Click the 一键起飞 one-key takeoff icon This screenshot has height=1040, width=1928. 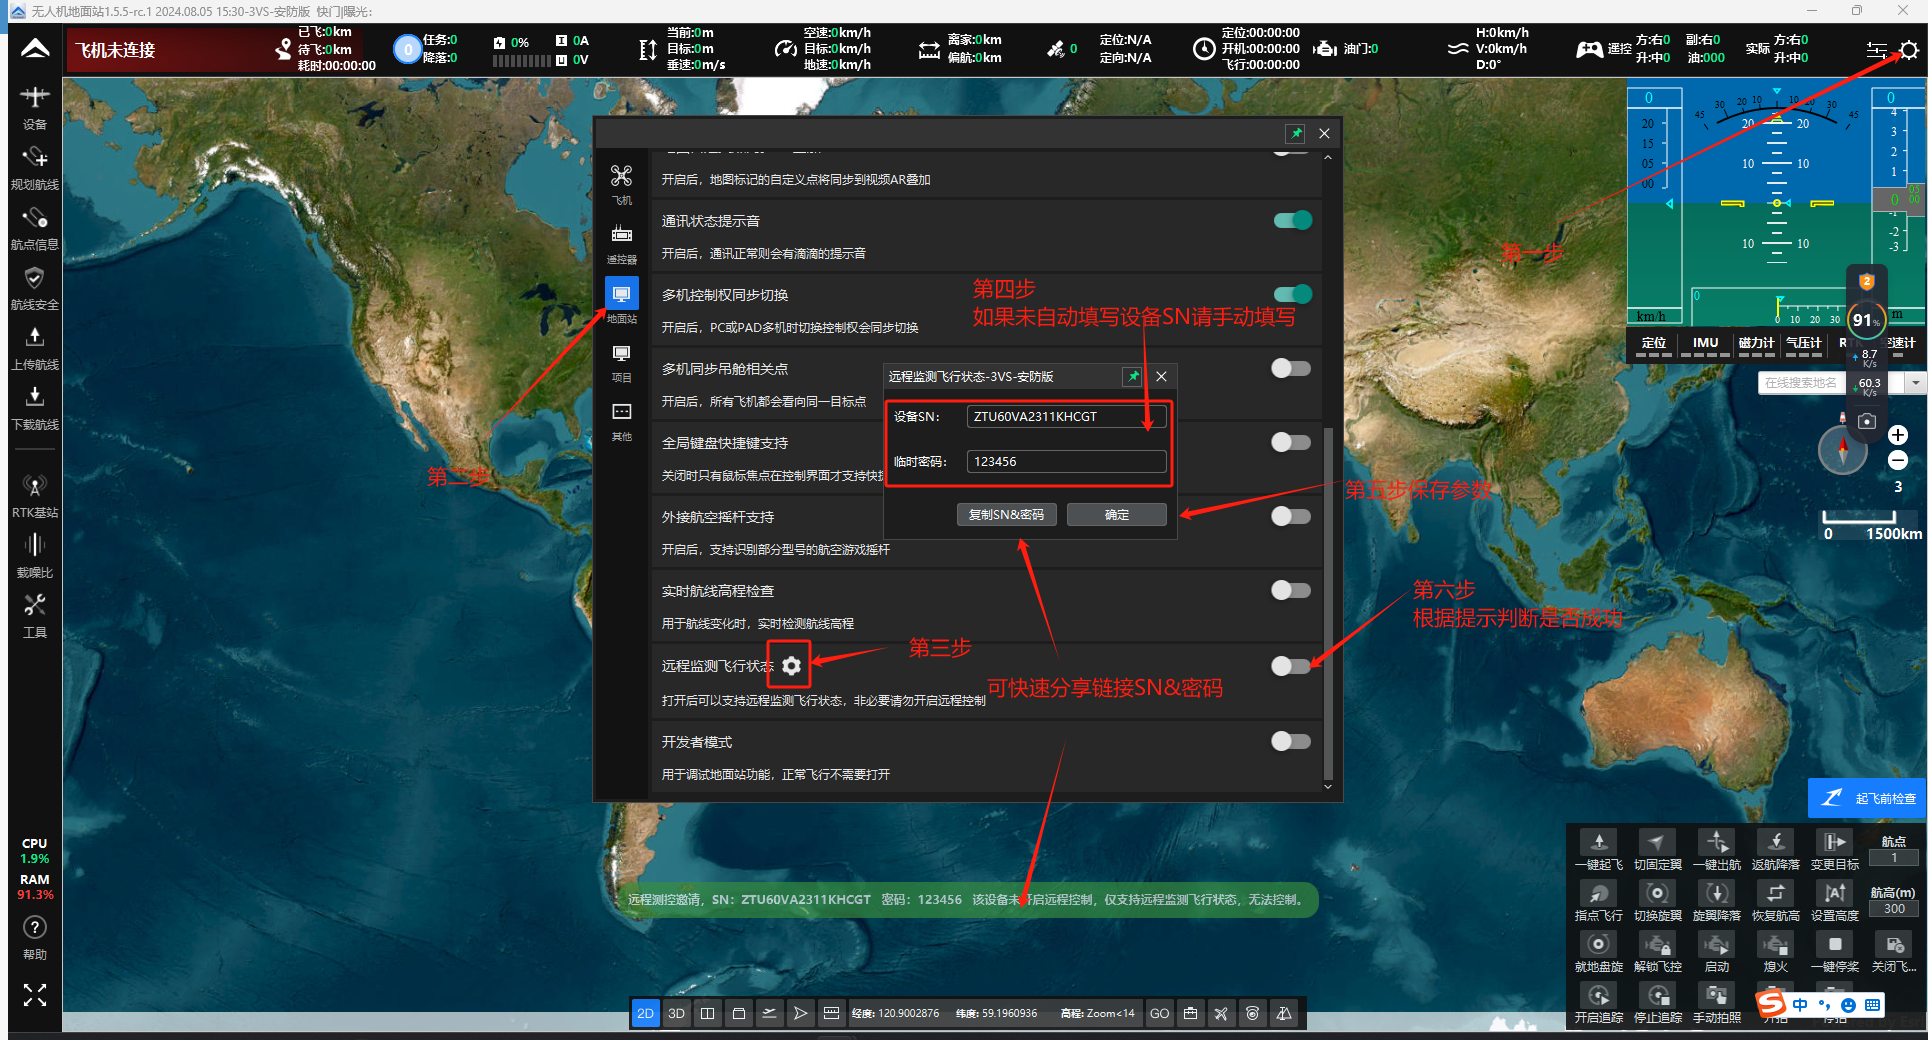(1598, 842)
